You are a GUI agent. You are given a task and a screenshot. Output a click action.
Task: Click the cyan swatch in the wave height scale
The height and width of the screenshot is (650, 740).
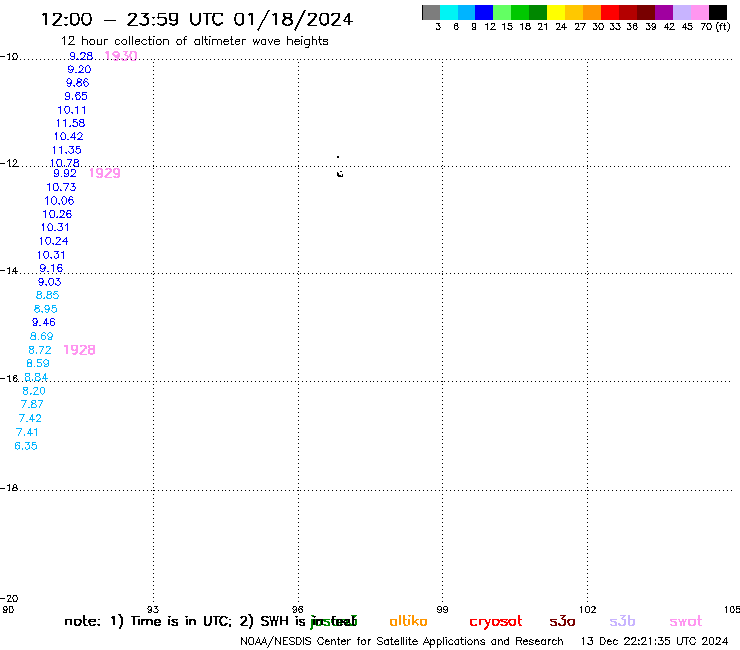449,12
